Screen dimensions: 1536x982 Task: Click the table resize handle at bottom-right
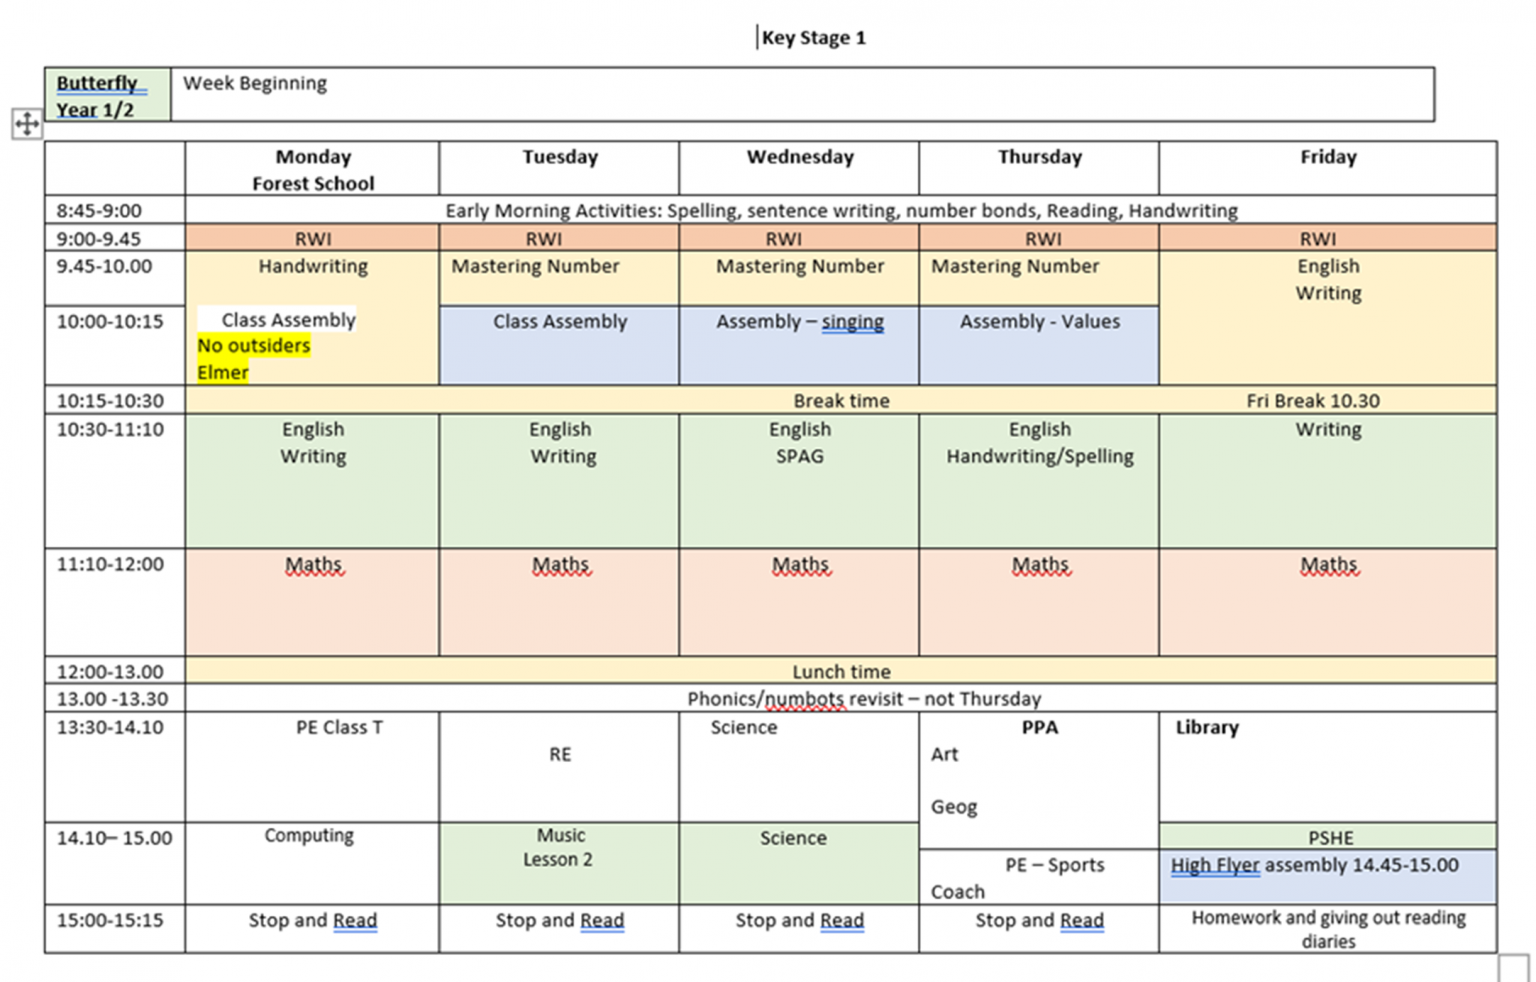tap(1513, 968)
